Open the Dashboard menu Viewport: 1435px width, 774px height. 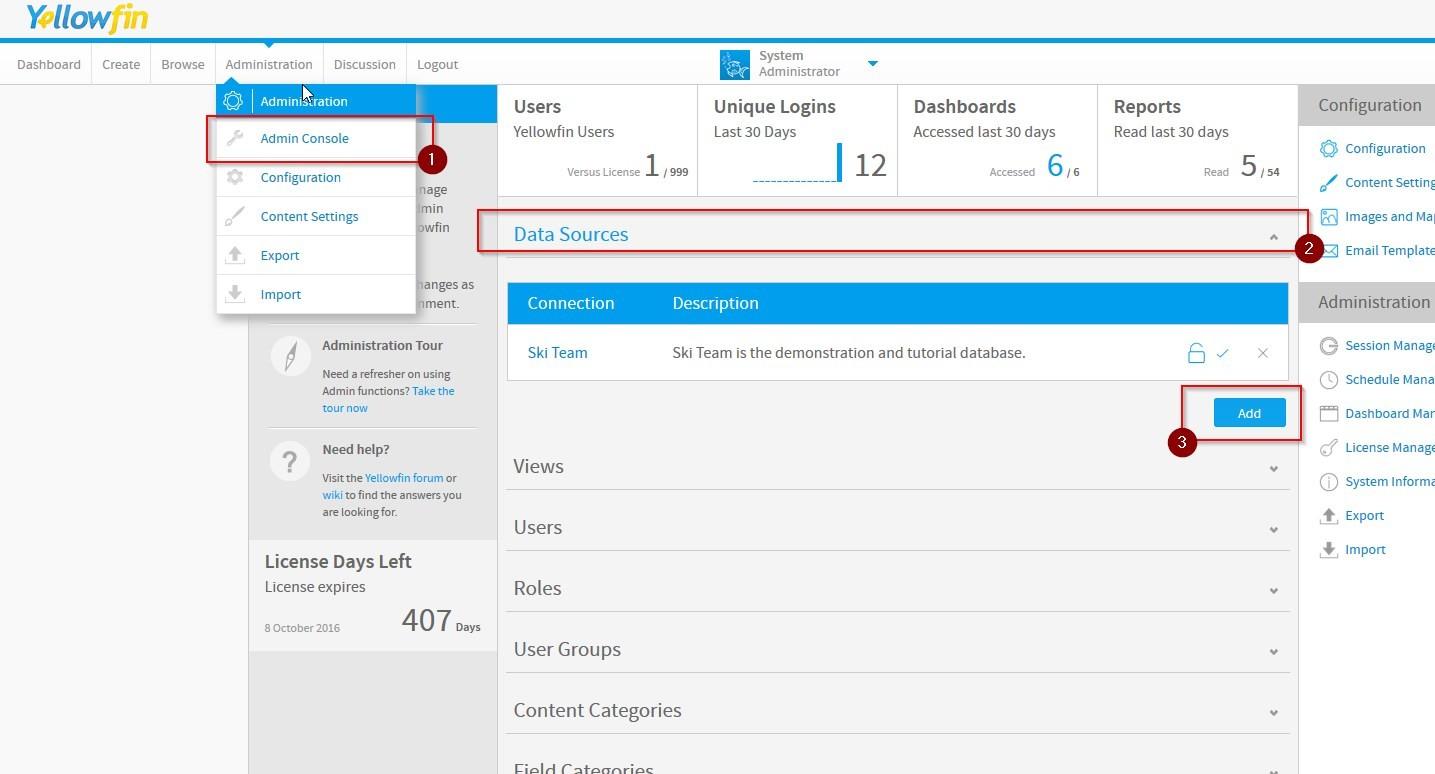pyautogui.click(x=49, y=64)
